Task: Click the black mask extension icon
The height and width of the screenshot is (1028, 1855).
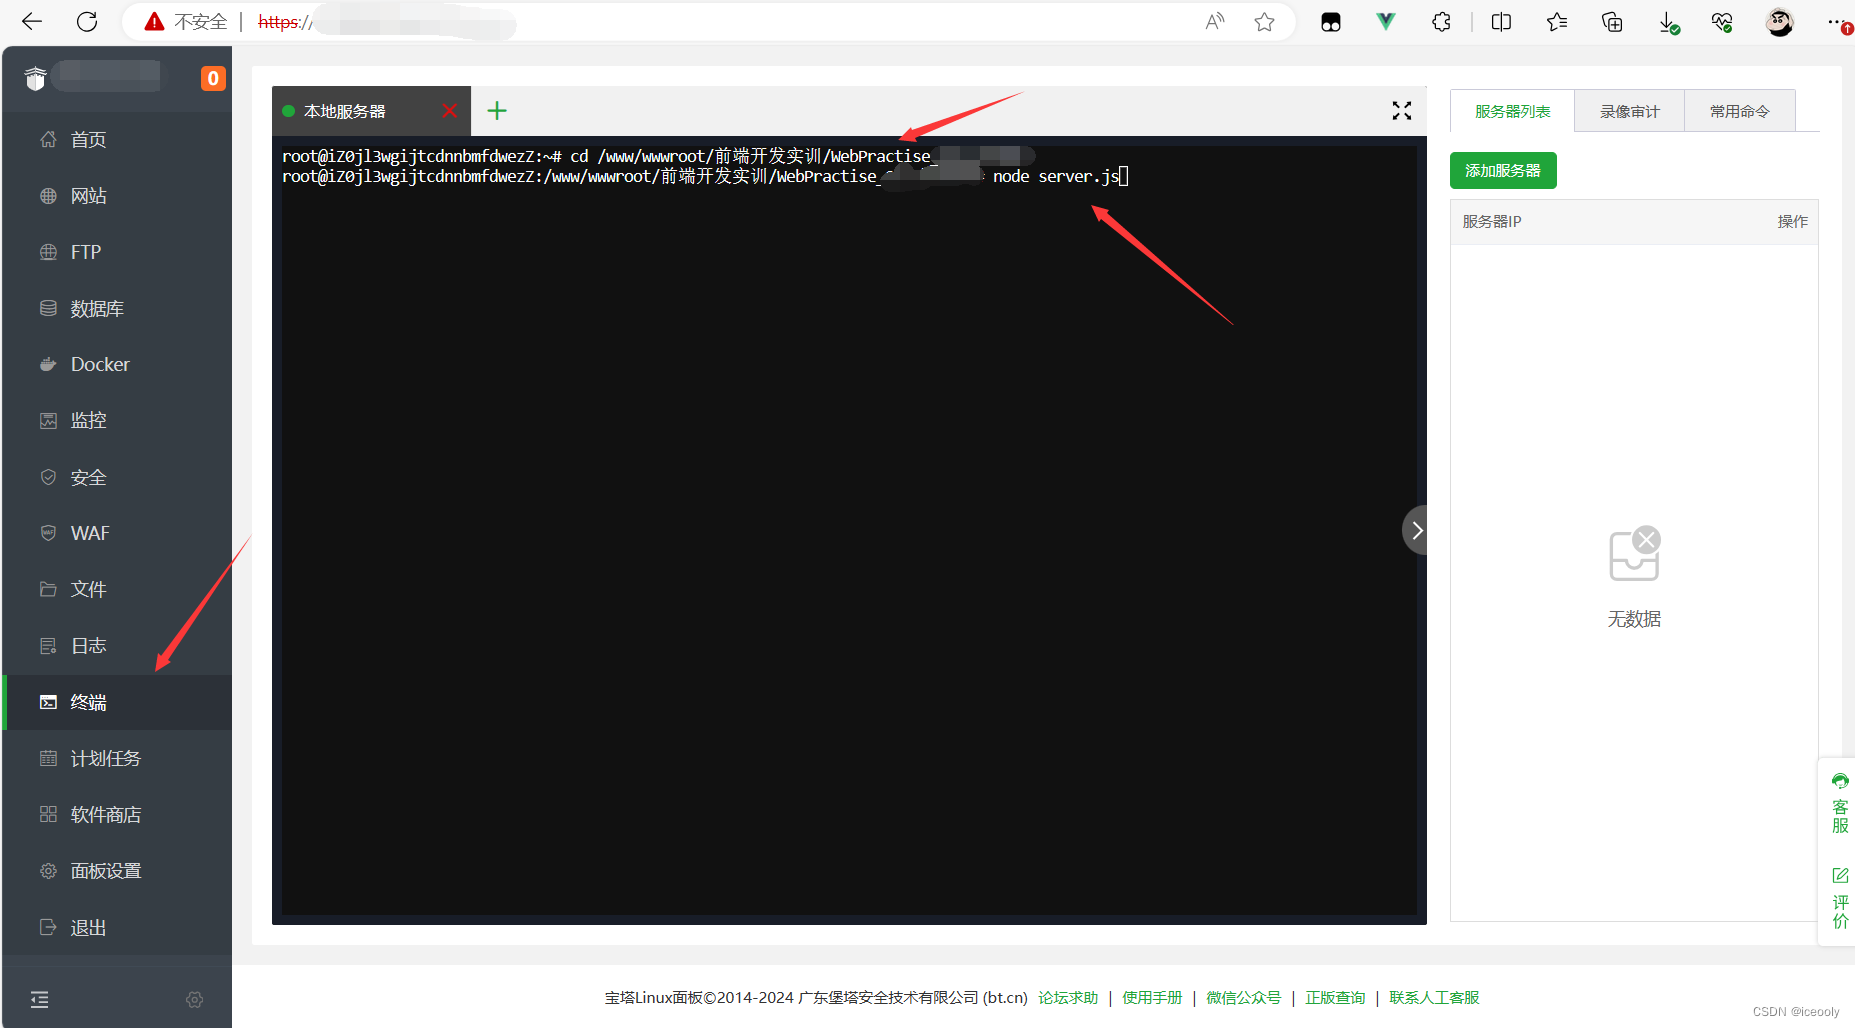Action: point(1331,22)
